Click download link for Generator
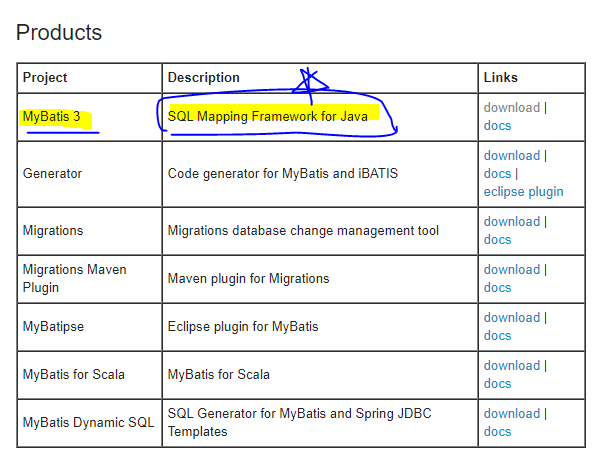Screen dimensions: 599x460 tap(512, 156)
